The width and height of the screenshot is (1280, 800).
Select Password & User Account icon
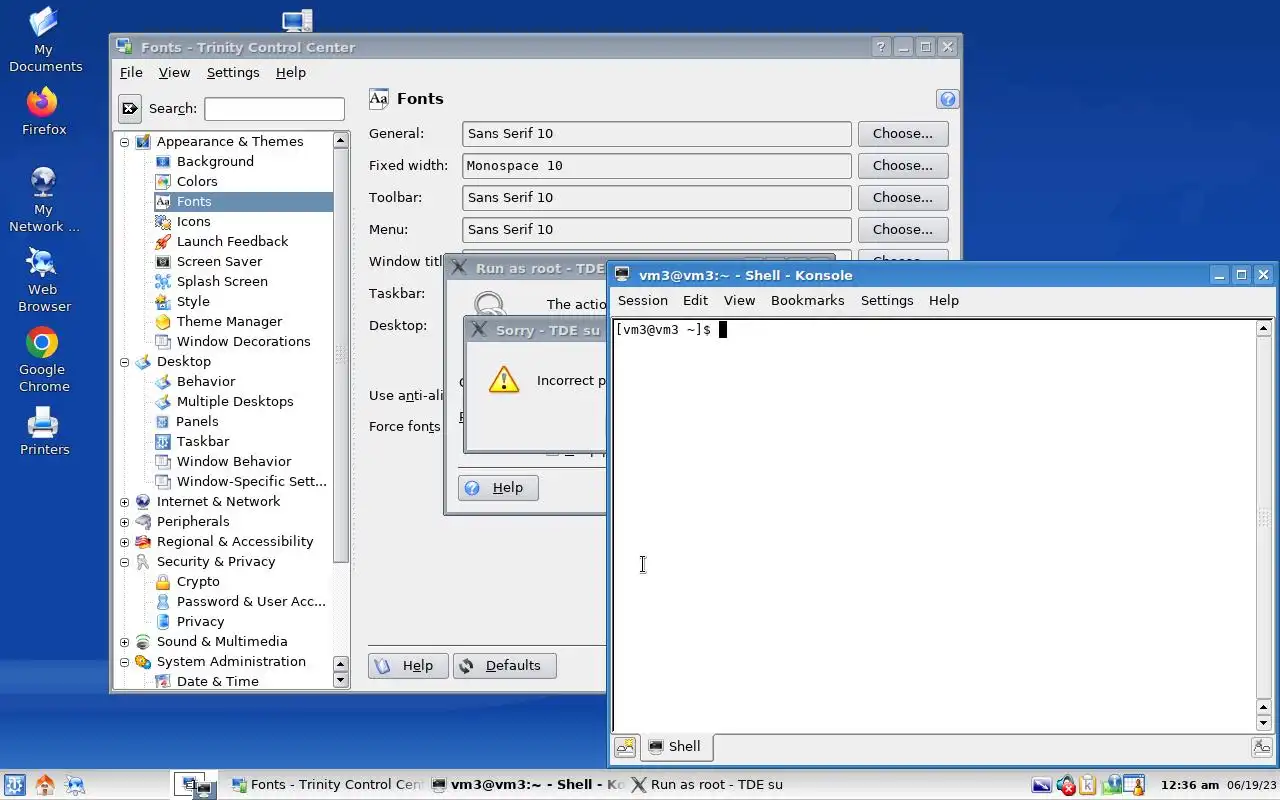pos(163,601)
